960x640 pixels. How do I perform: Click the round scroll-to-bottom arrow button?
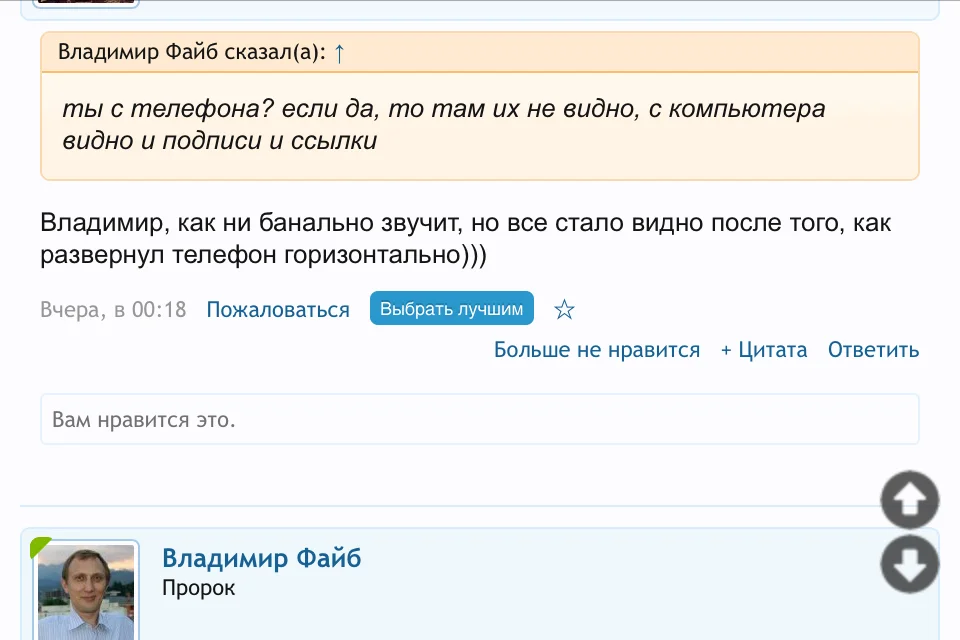[x=910, y=564]
